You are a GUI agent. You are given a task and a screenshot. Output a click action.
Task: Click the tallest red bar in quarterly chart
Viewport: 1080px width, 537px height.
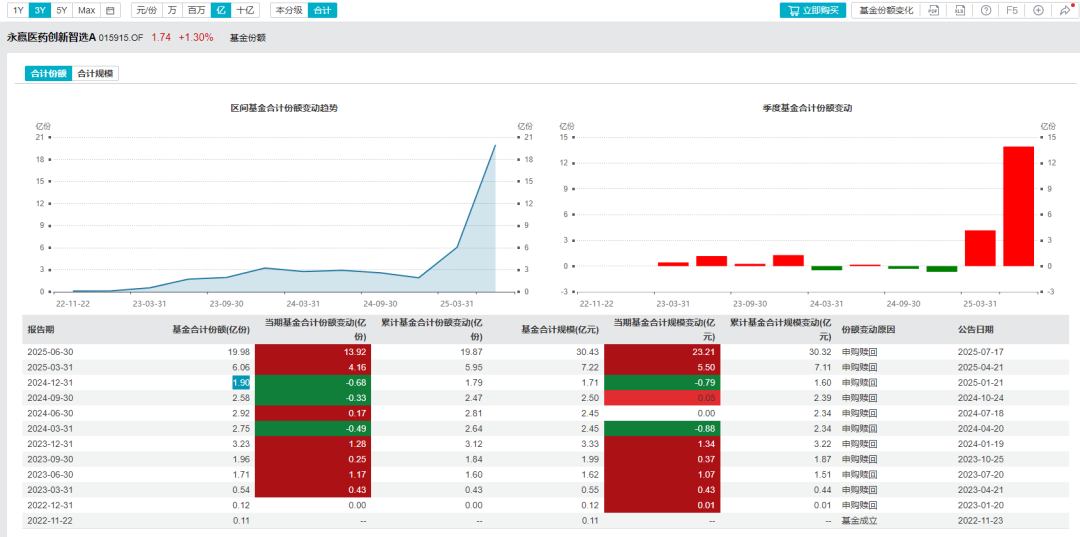click(1018, 206)
